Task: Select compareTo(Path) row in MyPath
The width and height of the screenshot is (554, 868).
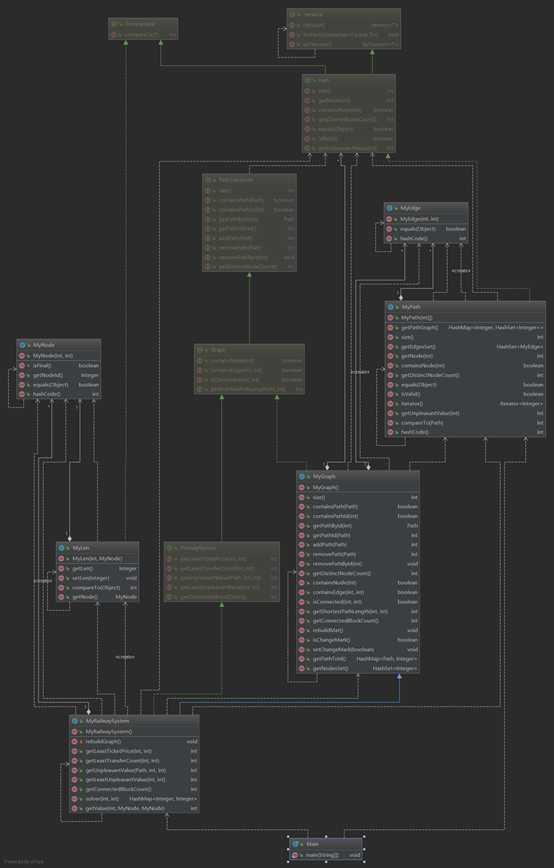Action: [465, 423]
